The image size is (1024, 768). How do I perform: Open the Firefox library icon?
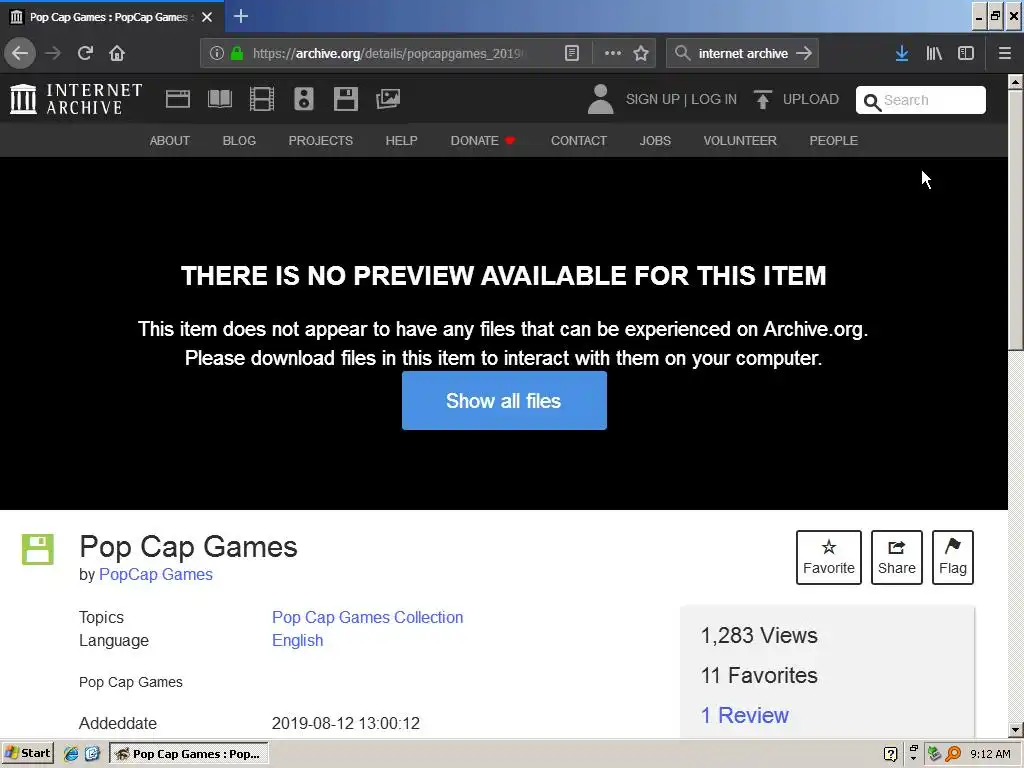click(x=934, y=53)
